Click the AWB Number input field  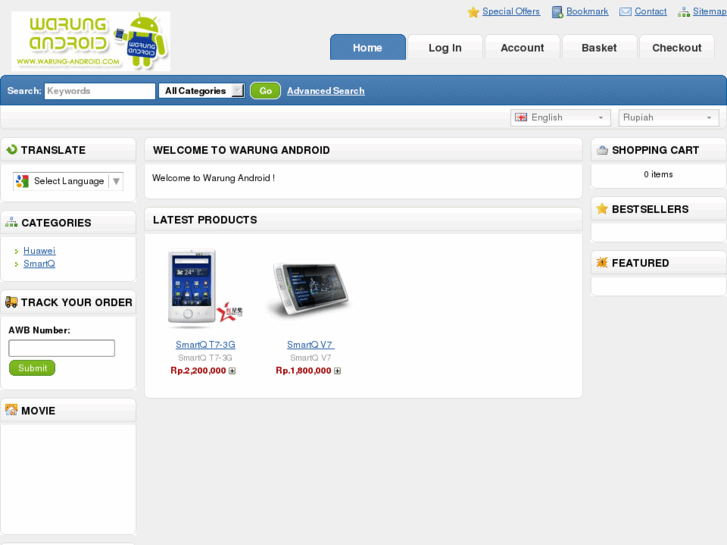click(x=62, y=348)
